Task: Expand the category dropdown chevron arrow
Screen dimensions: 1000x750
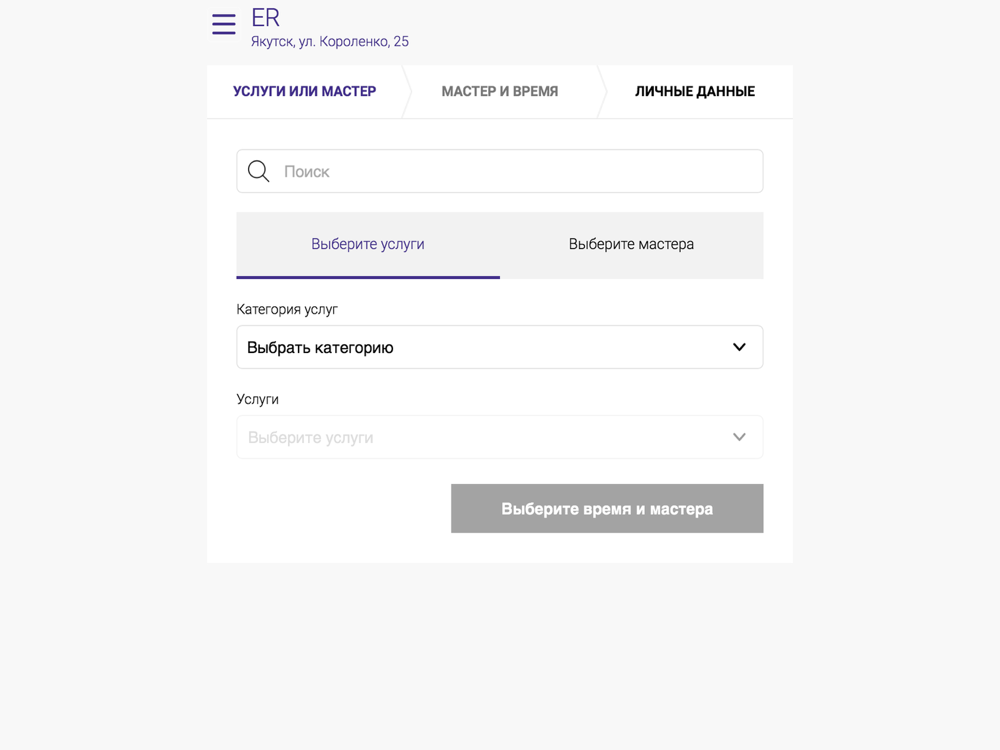Action: (739, 347)
